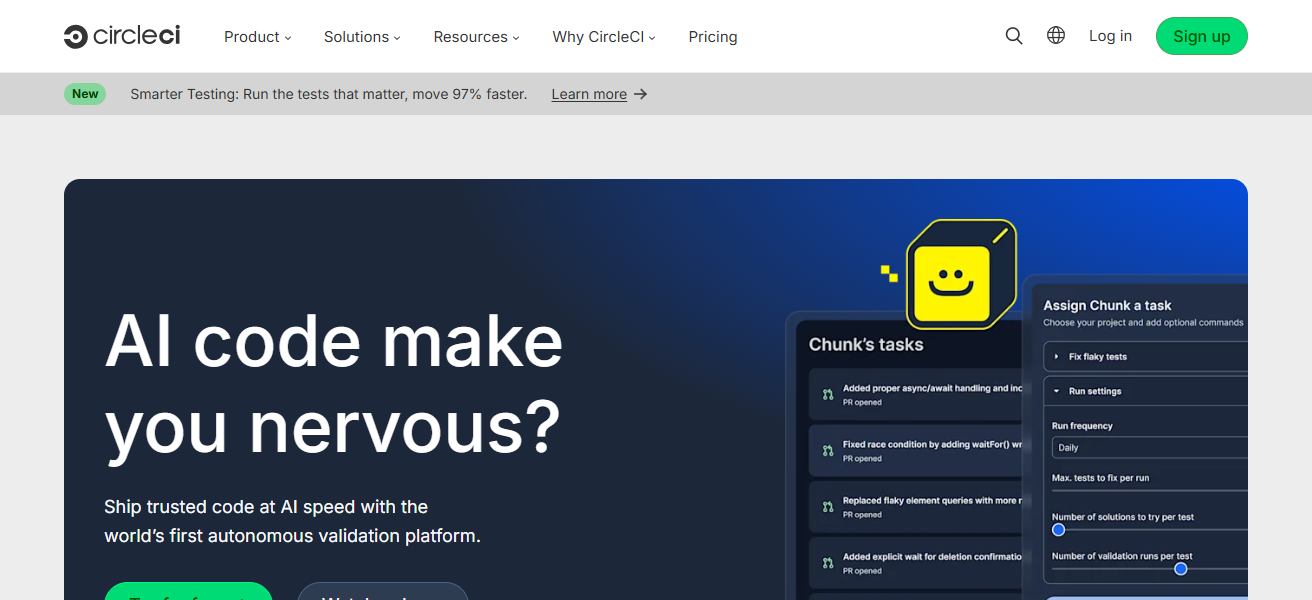Screen dimensions: 1312x600
Task: Select the pull request icon on race condition task
Action: coord(825,448)
